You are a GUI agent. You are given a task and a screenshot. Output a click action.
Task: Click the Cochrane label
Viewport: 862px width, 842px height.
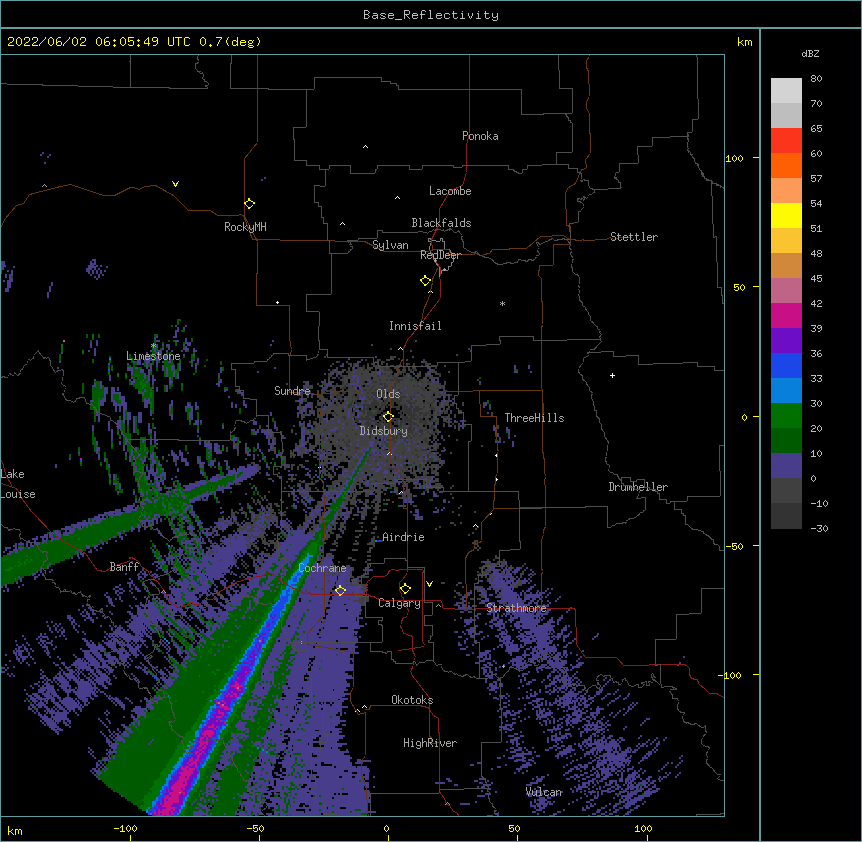322,568
